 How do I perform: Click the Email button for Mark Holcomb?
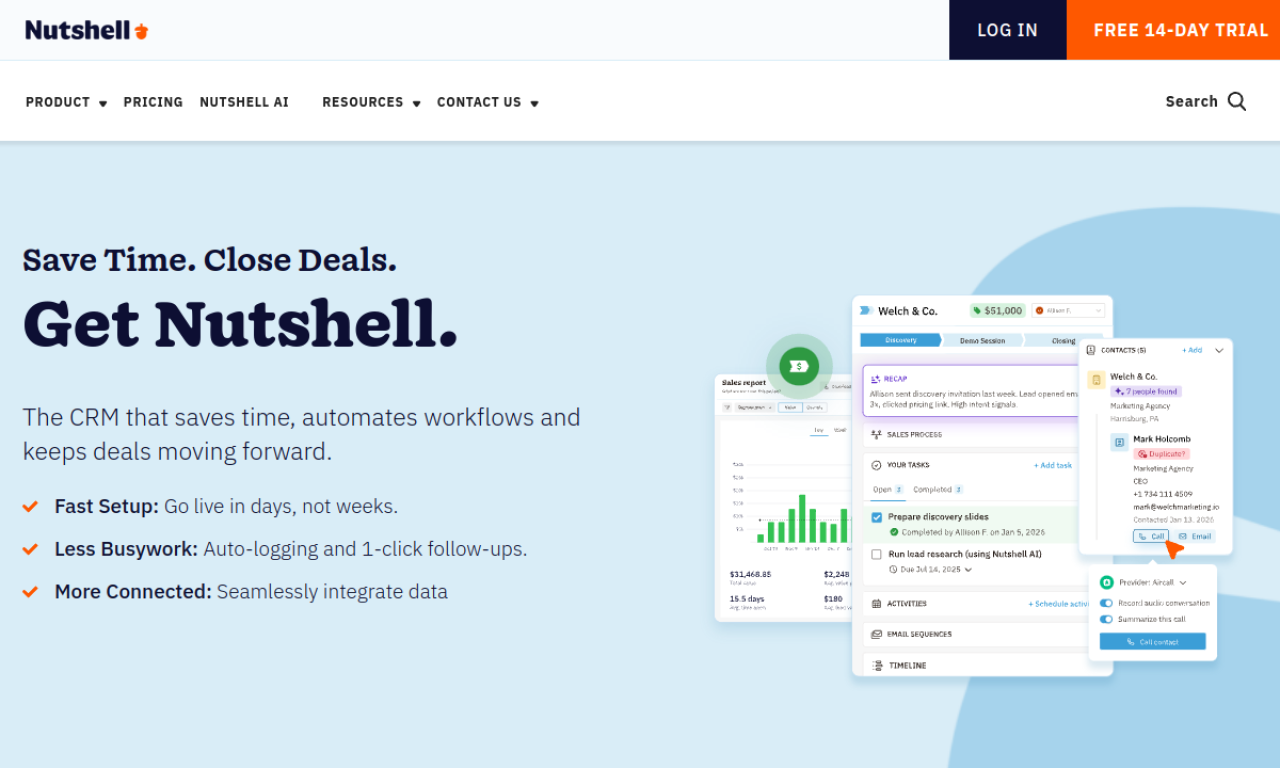pos(1194,536)
